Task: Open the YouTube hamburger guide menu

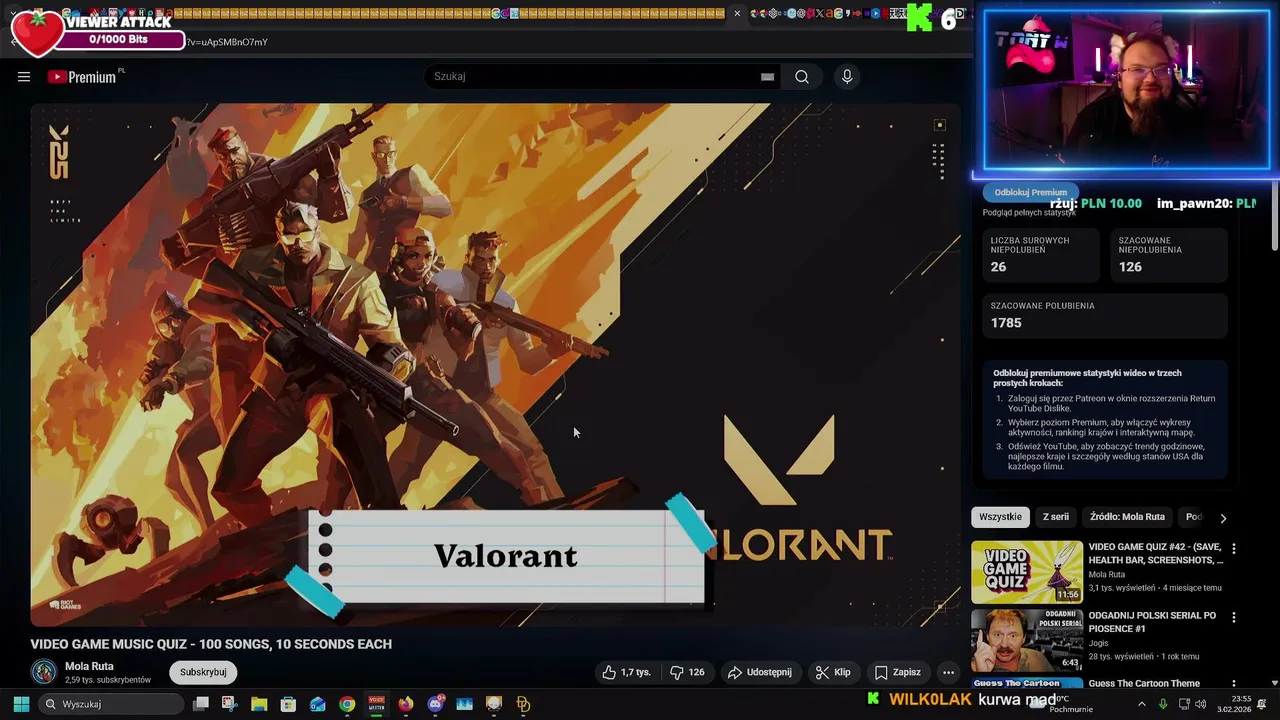Action: tap(24, 77)
